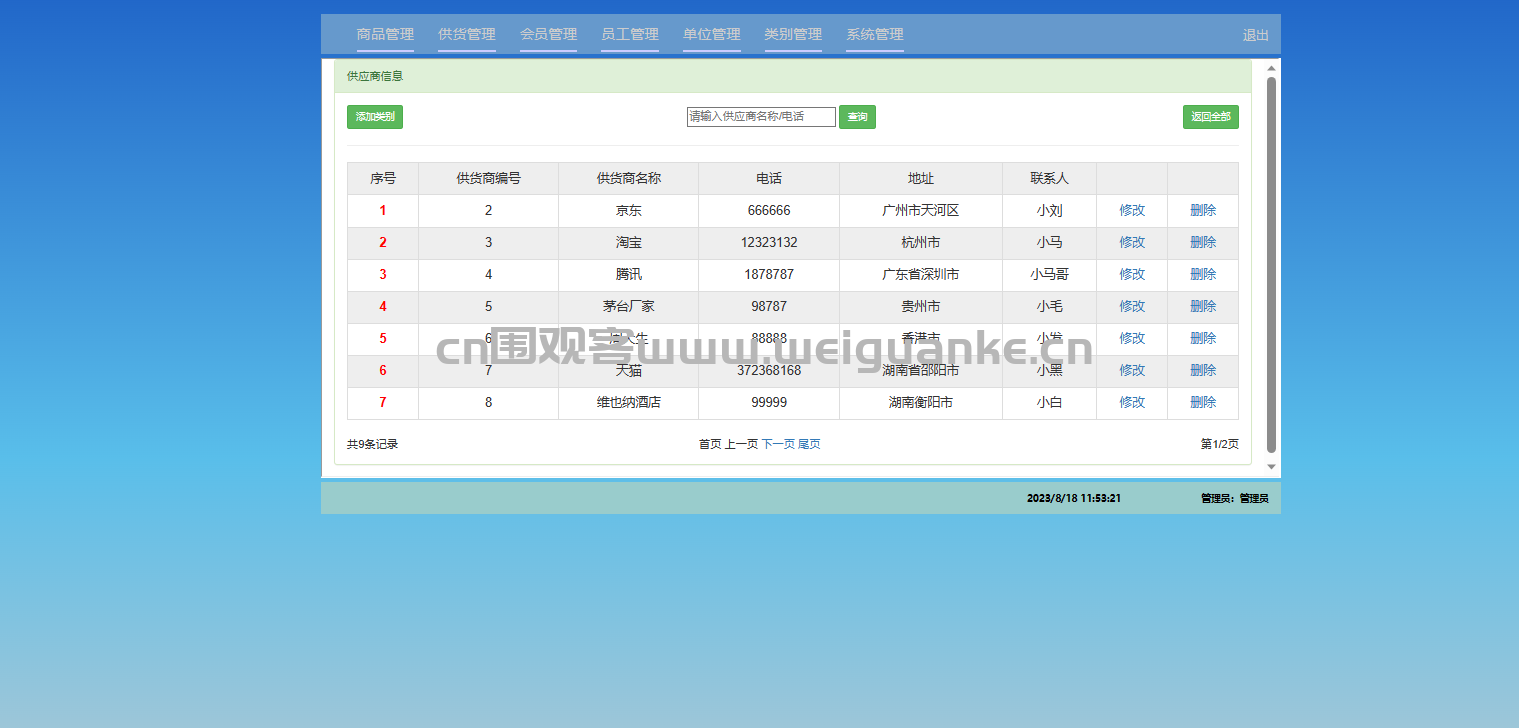Jump to the 尾页 last page
The height and width of the screenshot is (728, 1519).
809,444
